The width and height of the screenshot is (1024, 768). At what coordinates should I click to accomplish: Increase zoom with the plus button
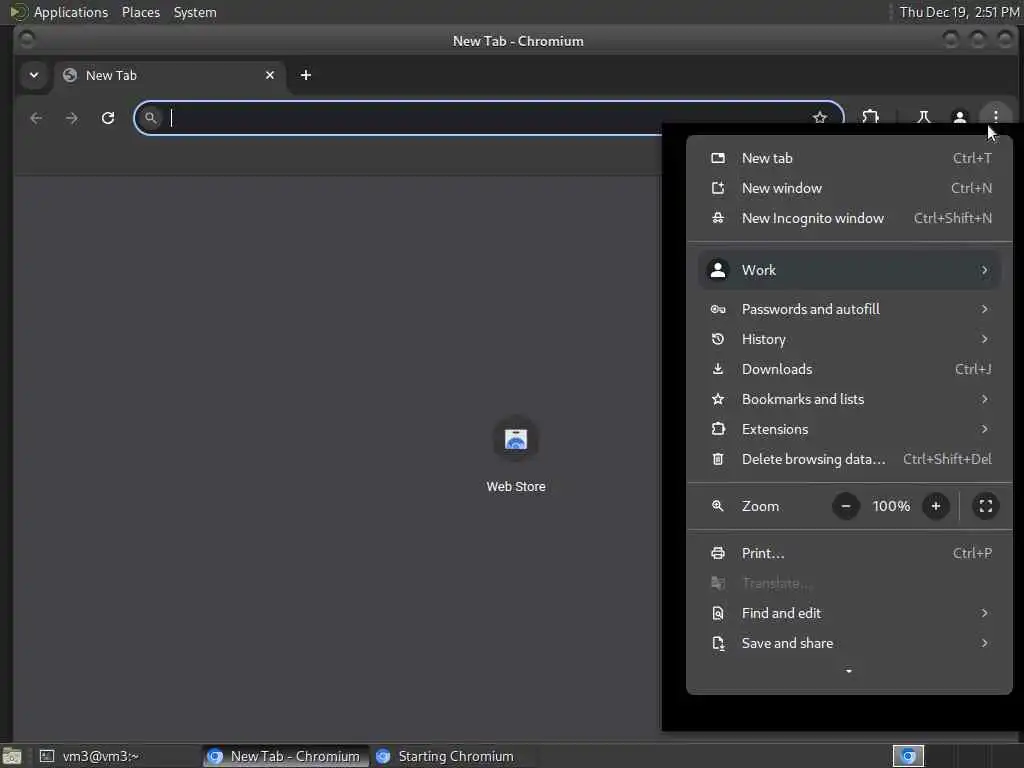tap(936, 506)
